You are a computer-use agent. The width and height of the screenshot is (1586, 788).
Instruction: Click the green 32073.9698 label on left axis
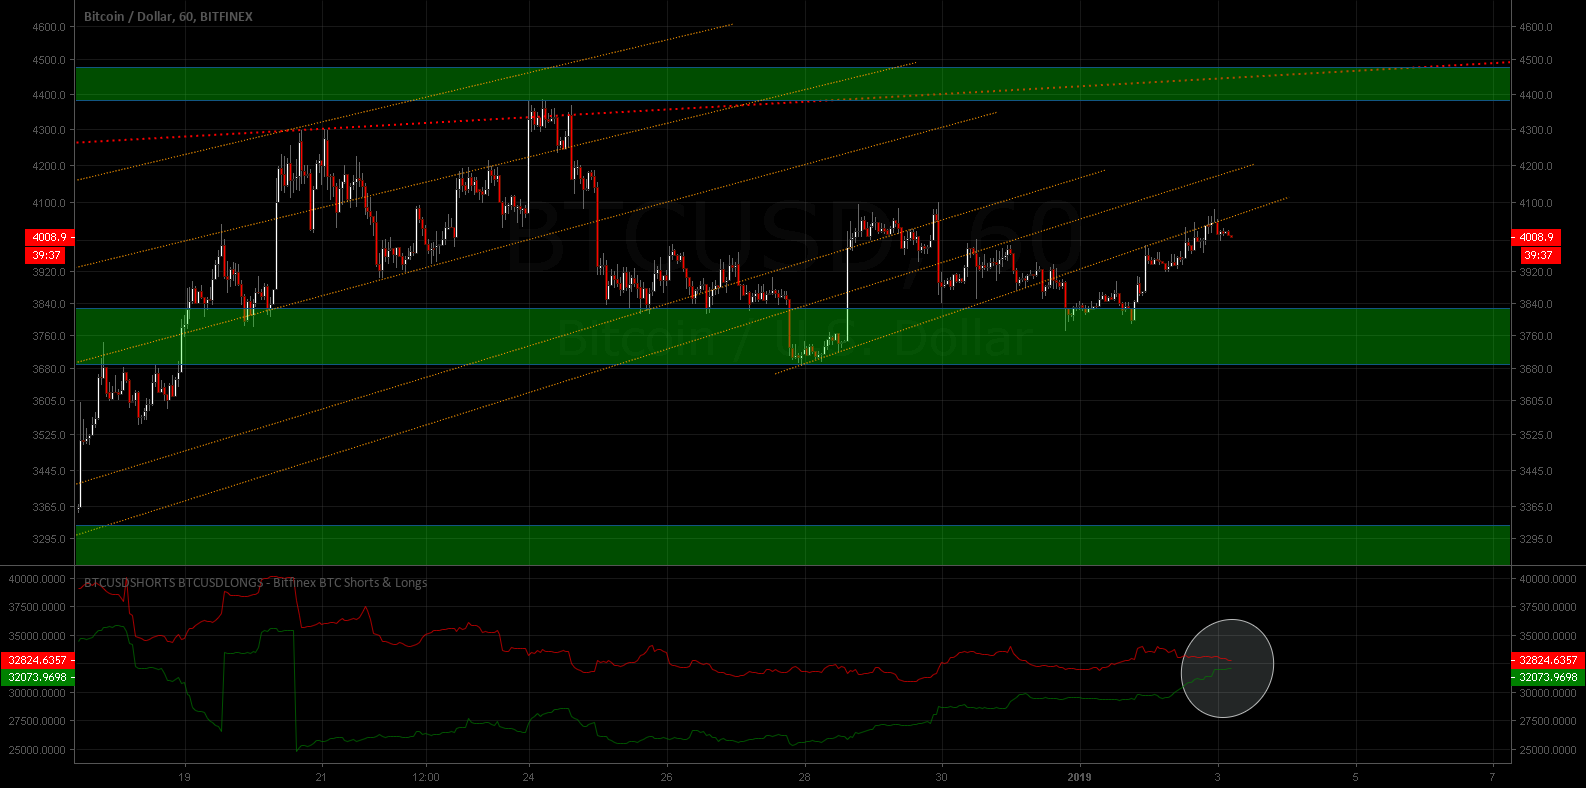point(38,677)
